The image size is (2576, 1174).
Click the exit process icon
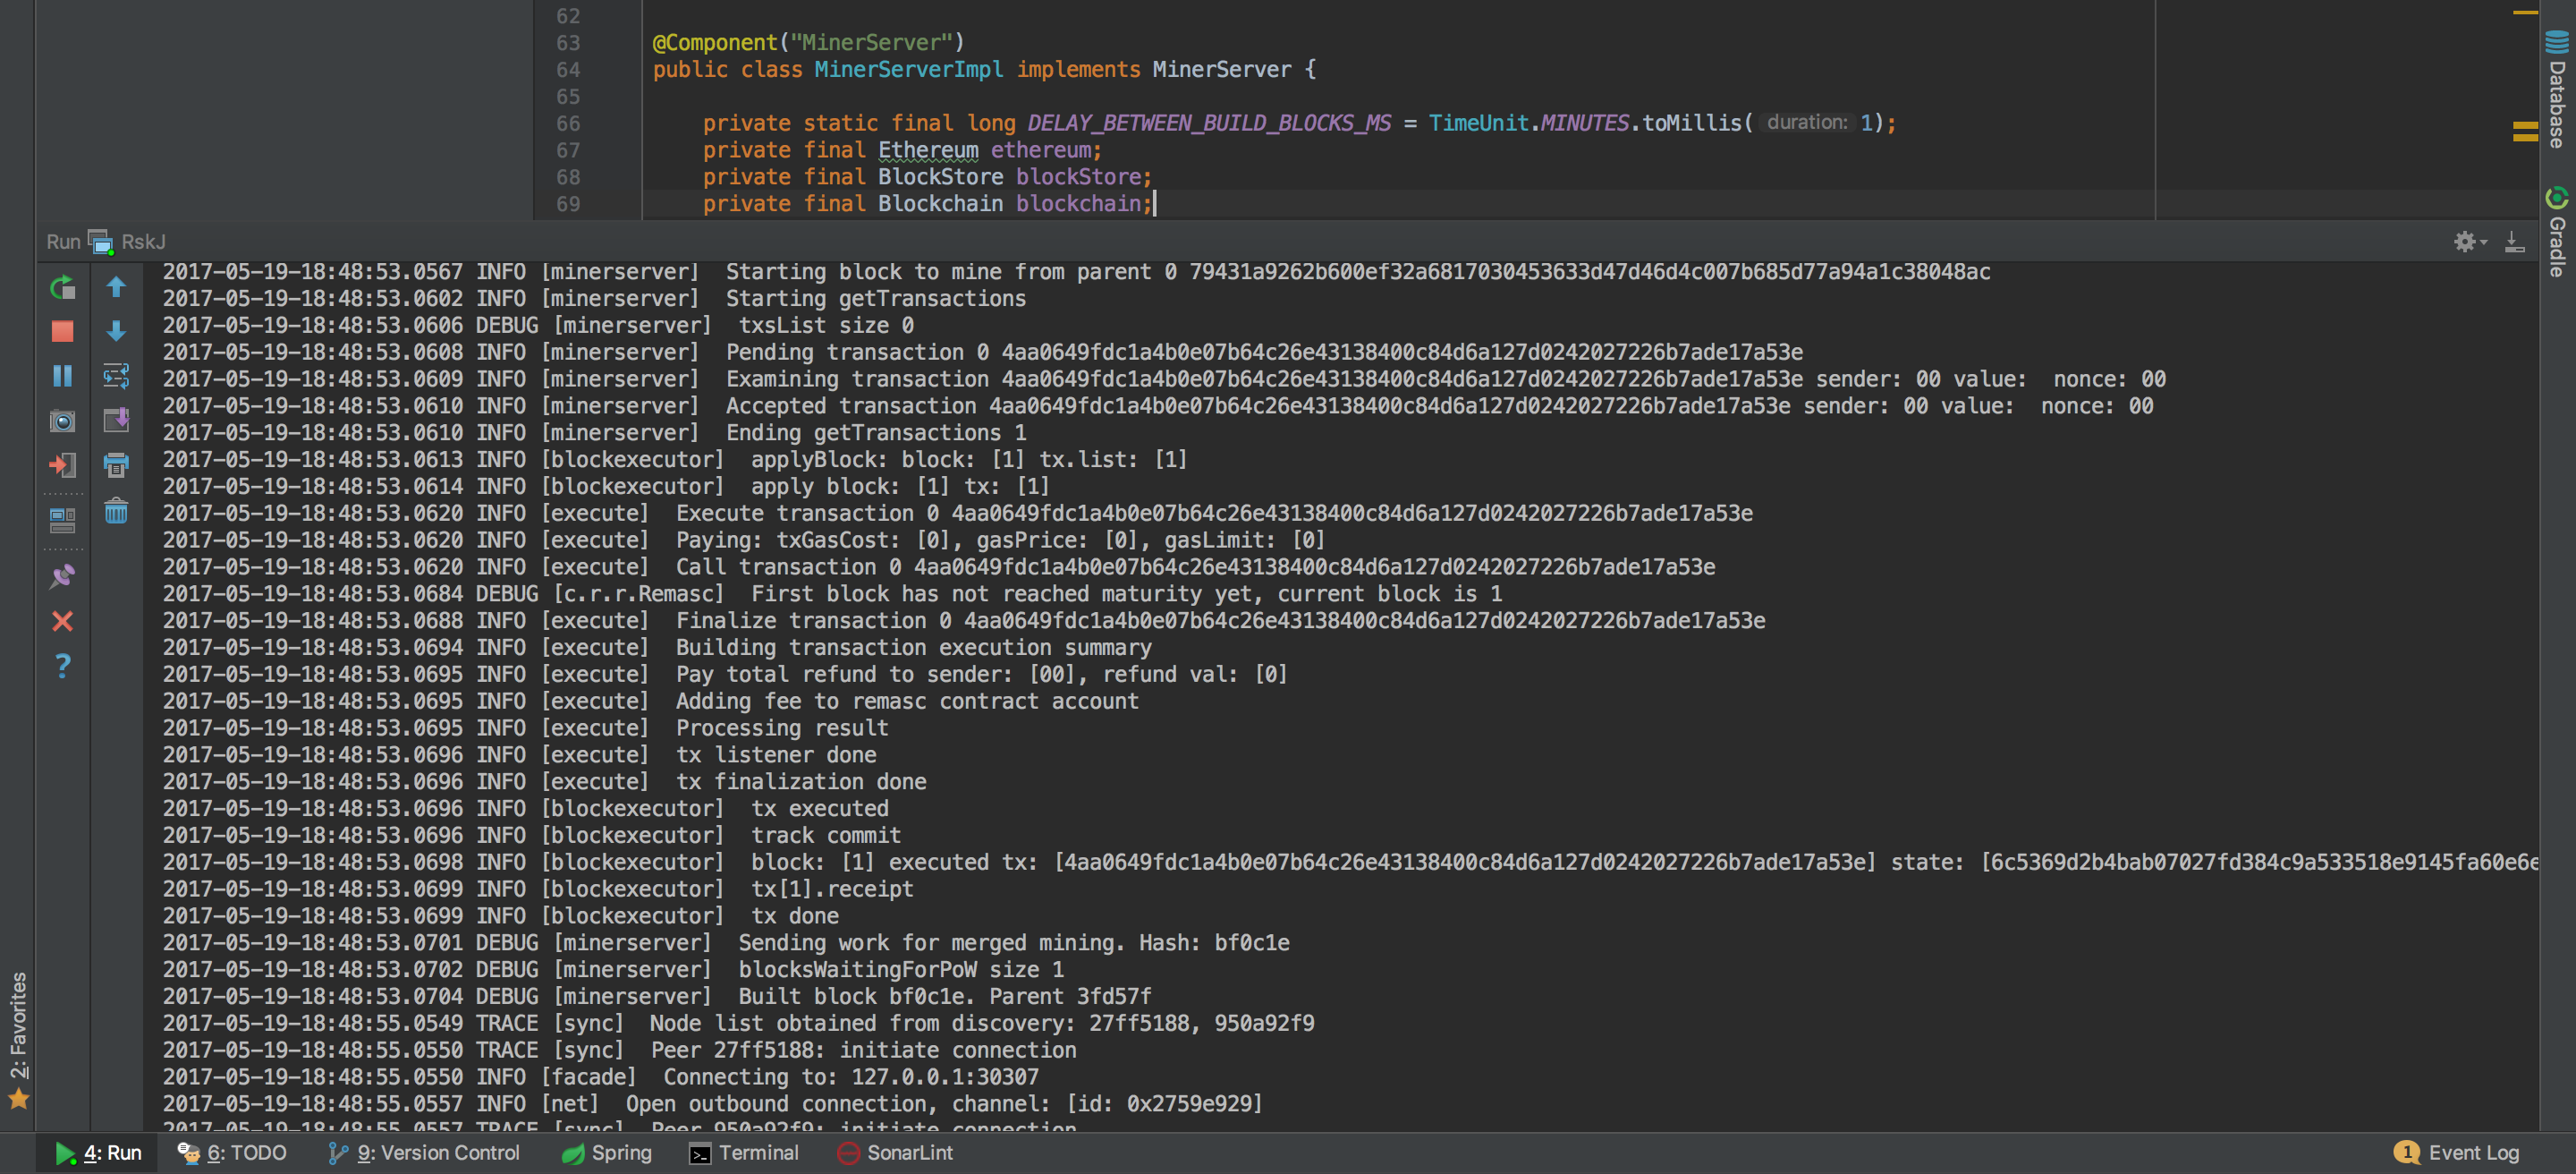click(x=62, y=464)
